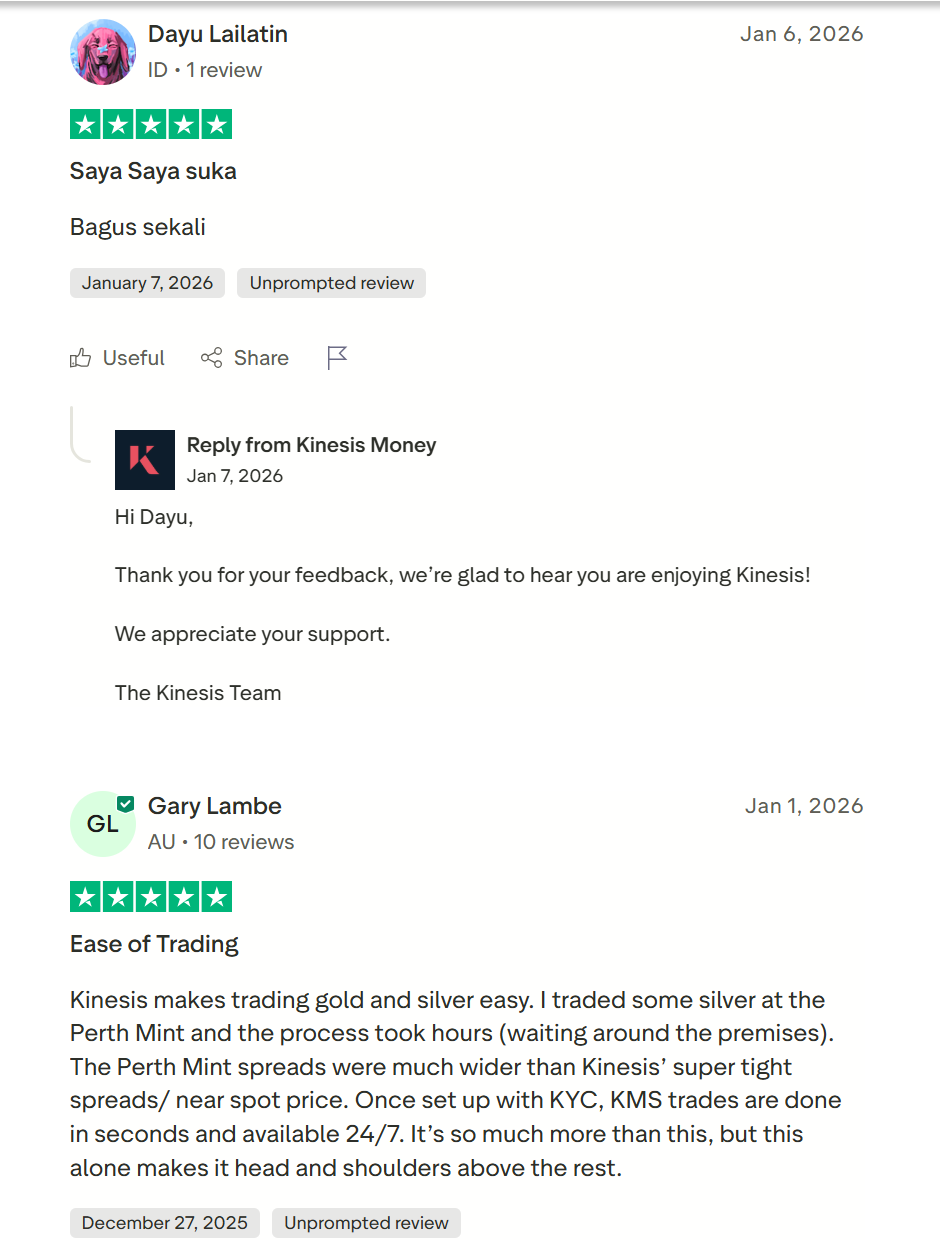Click the review title 'Saya Saya suka'
Viewport: 940px width, 1240px height.
tap(152, 170)
